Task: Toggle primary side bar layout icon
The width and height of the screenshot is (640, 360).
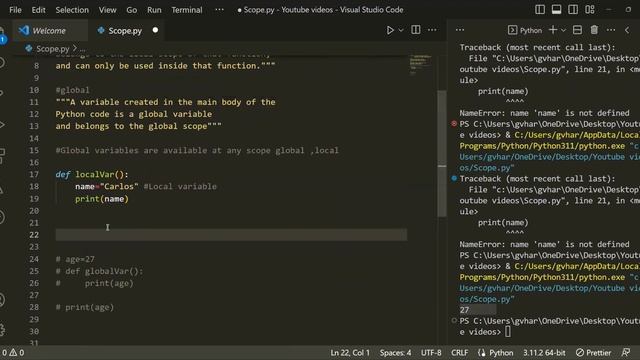Action: click(x=540, y=9)
